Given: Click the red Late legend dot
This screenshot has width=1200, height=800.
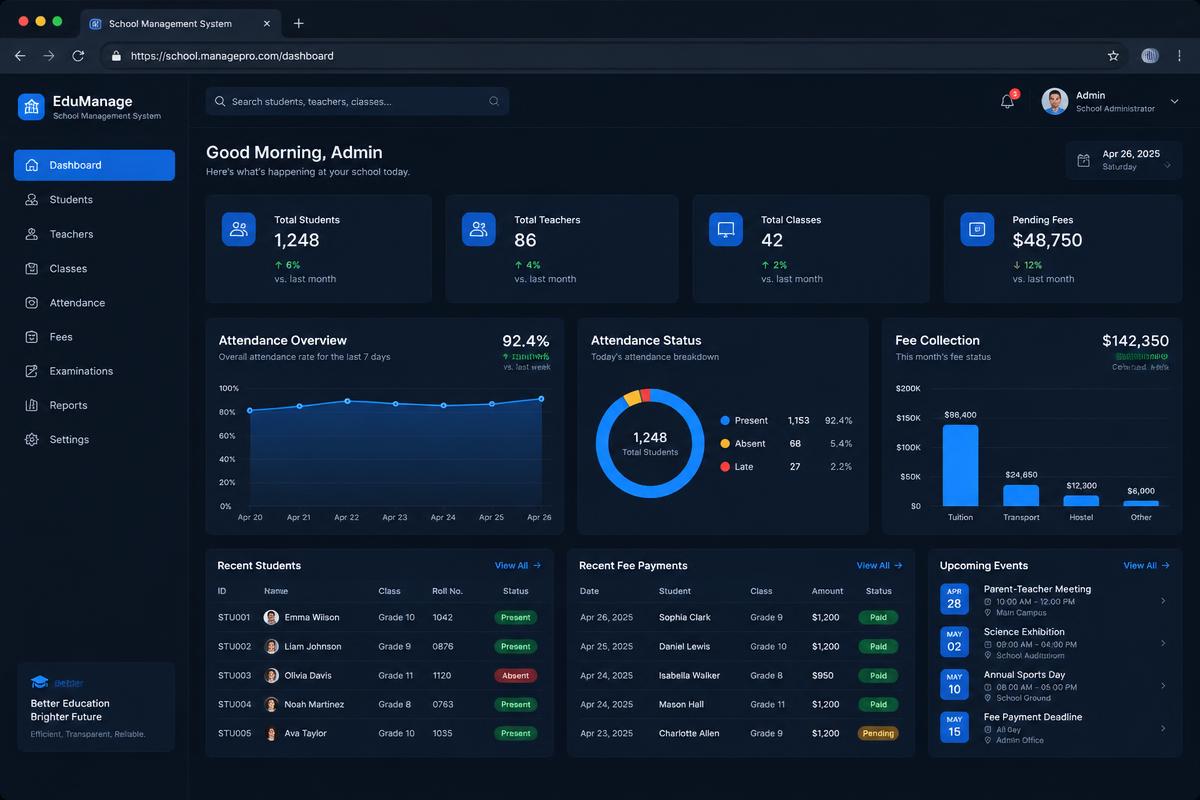Looking at the screenshot, I should (x=725, y=467).
